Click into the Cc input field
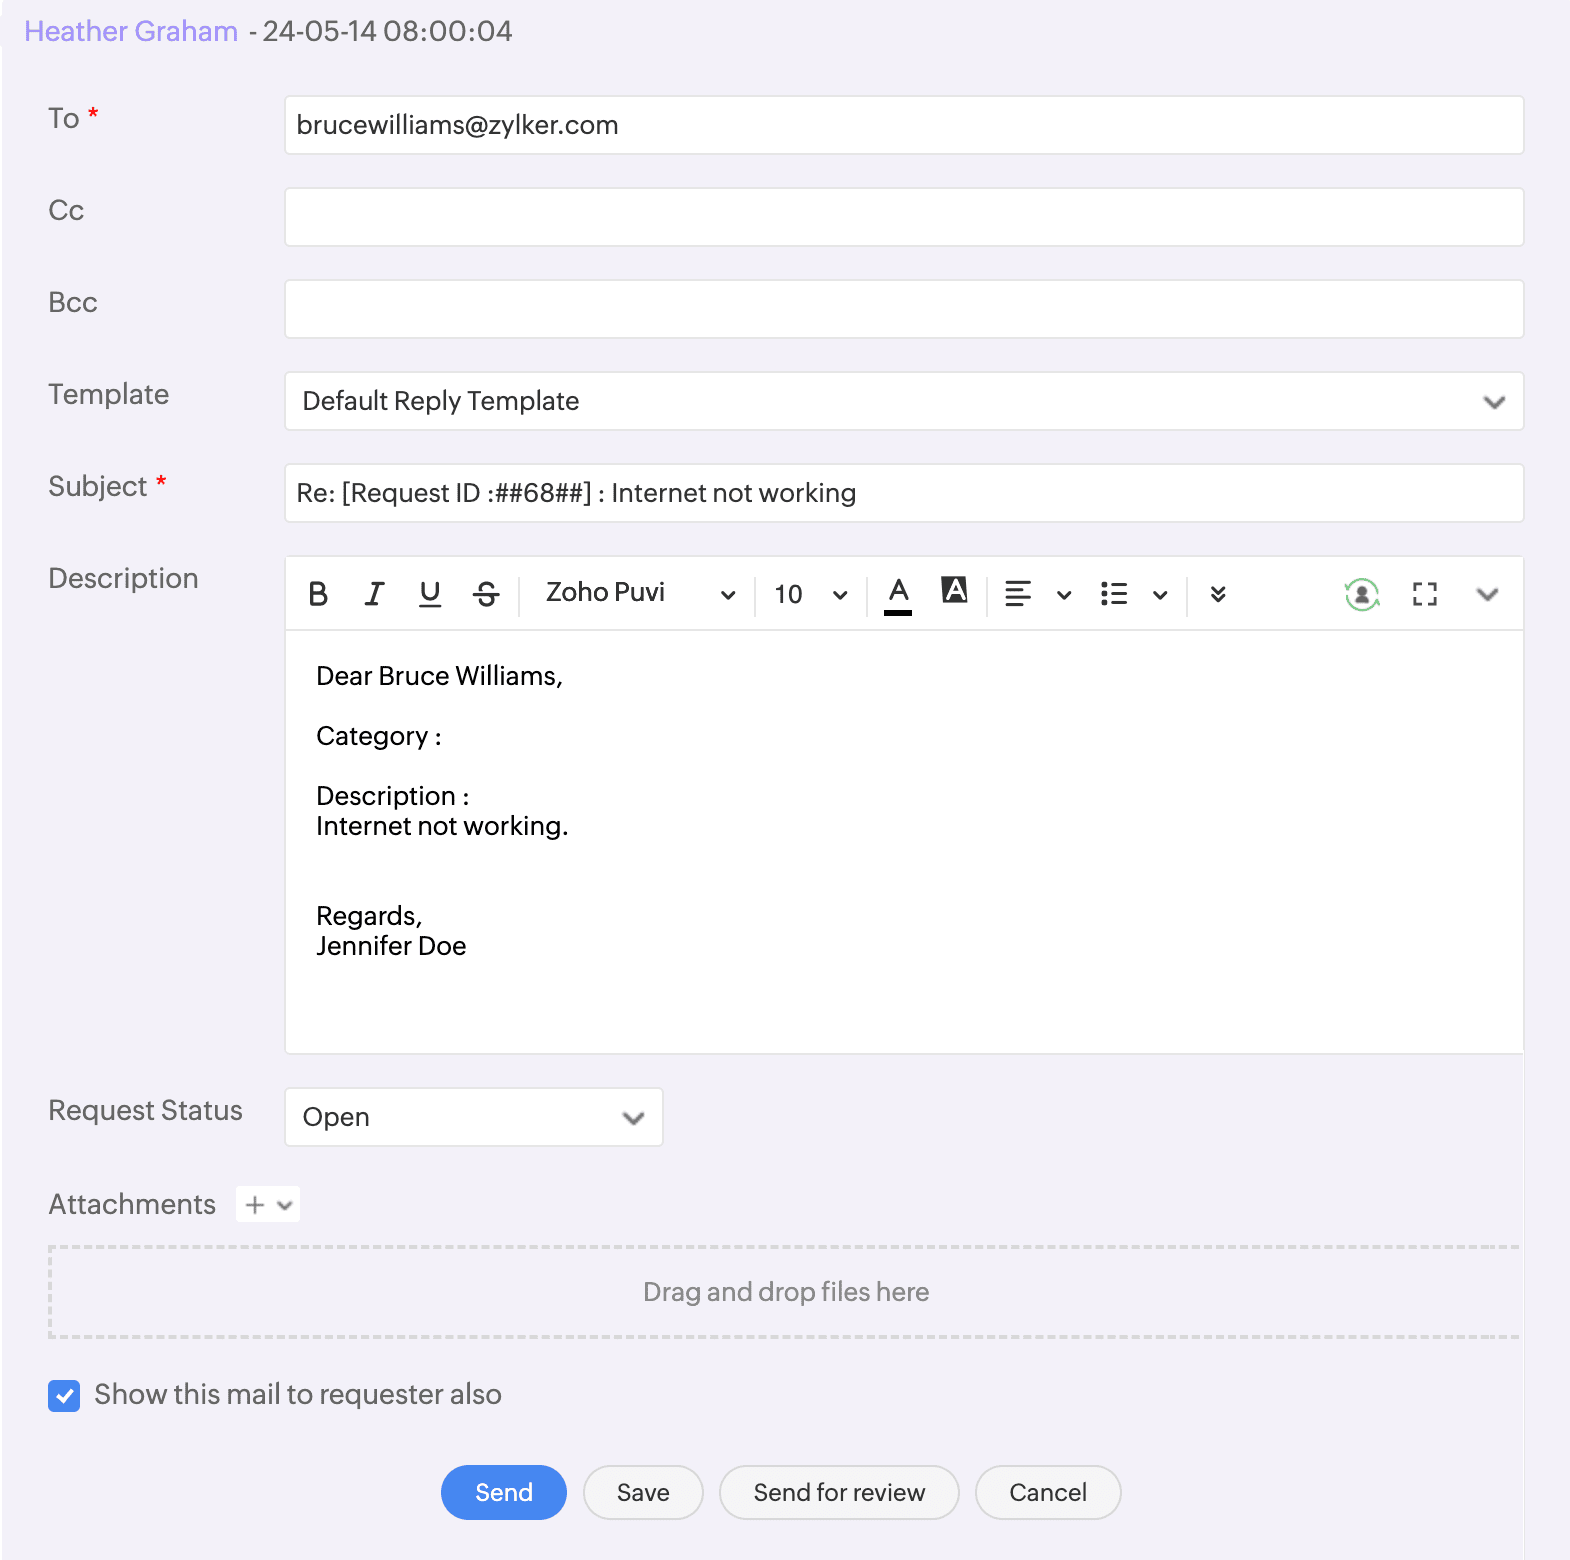This screenshot has height=1560, width=1570. pos(903,217)
